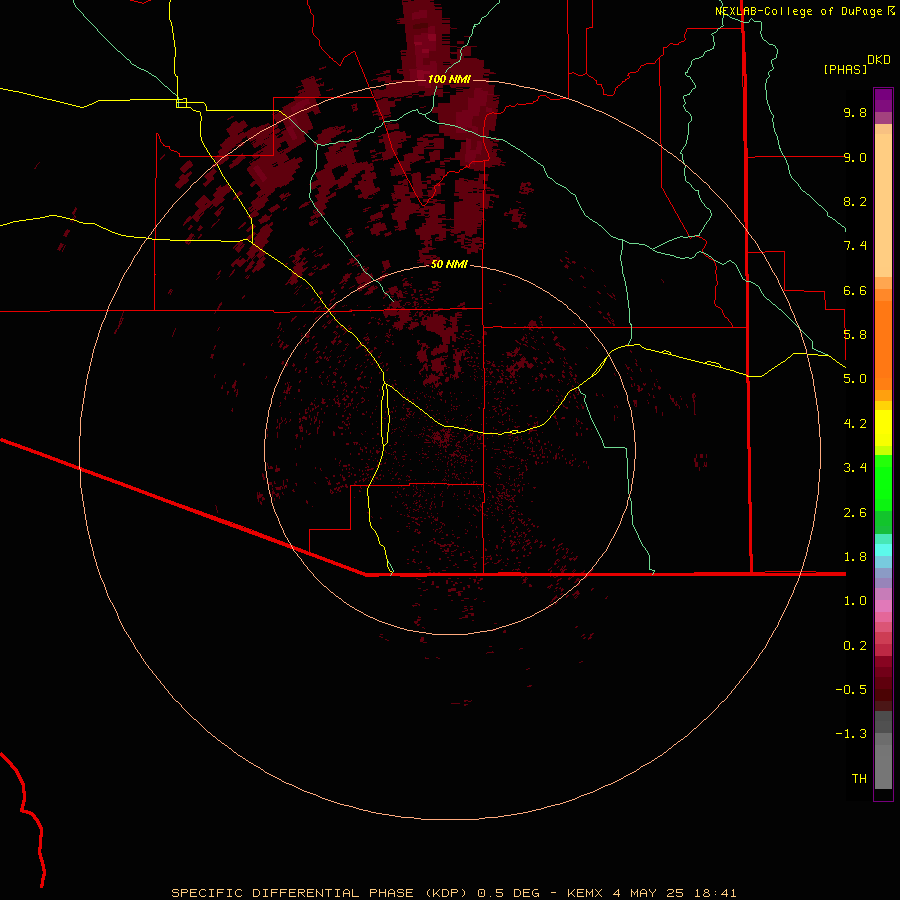
Task: Click the 1.8 value on color scale
Action: coord(855,557)
